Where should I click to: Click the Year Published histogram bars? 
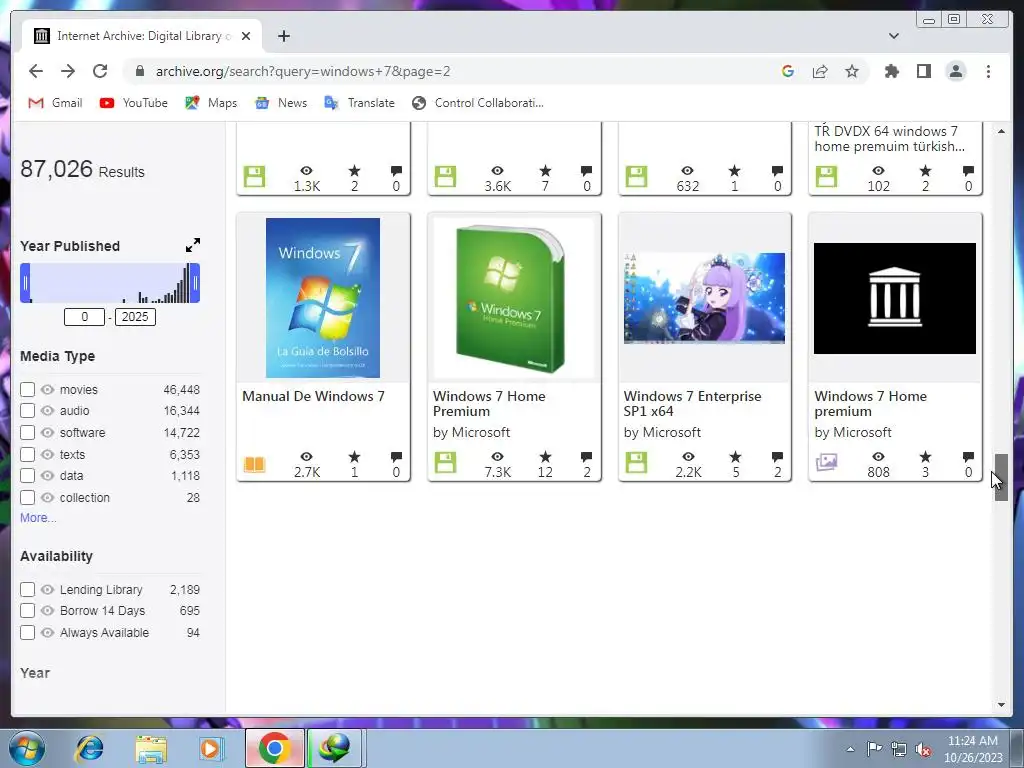(110, 283)
